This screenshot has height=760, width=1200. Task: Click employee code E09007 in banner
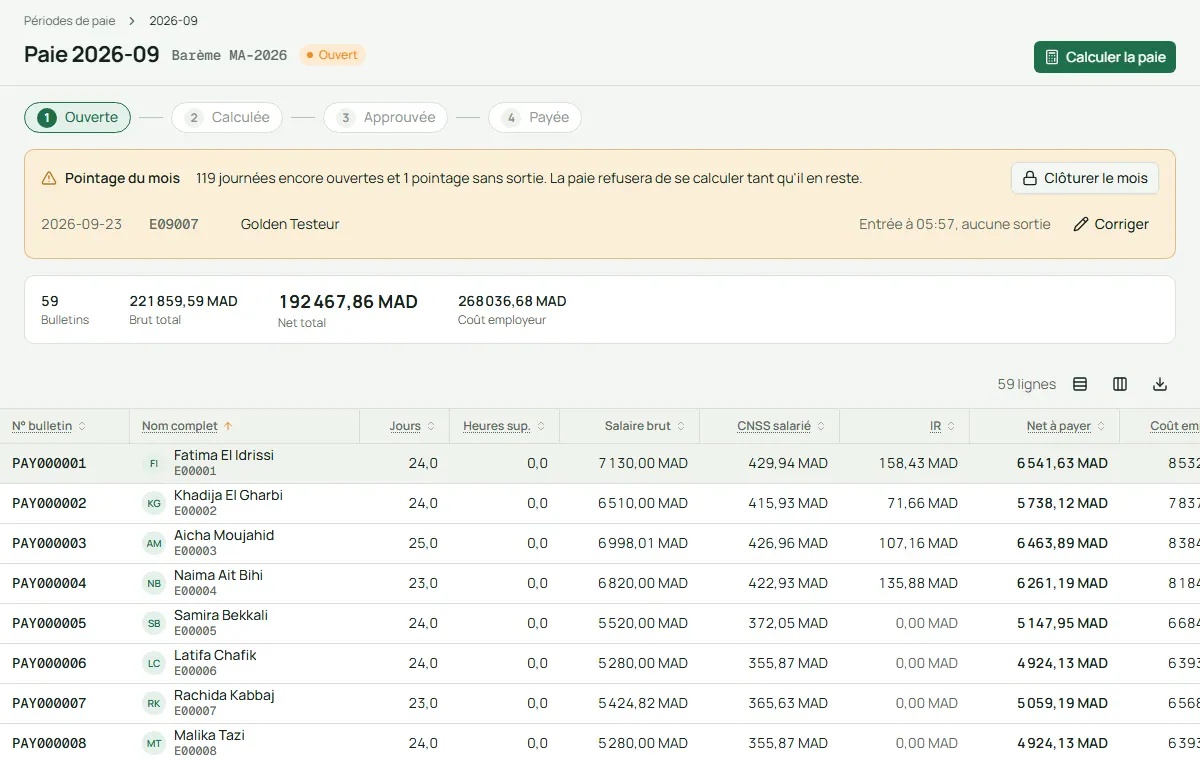point(174,224)
